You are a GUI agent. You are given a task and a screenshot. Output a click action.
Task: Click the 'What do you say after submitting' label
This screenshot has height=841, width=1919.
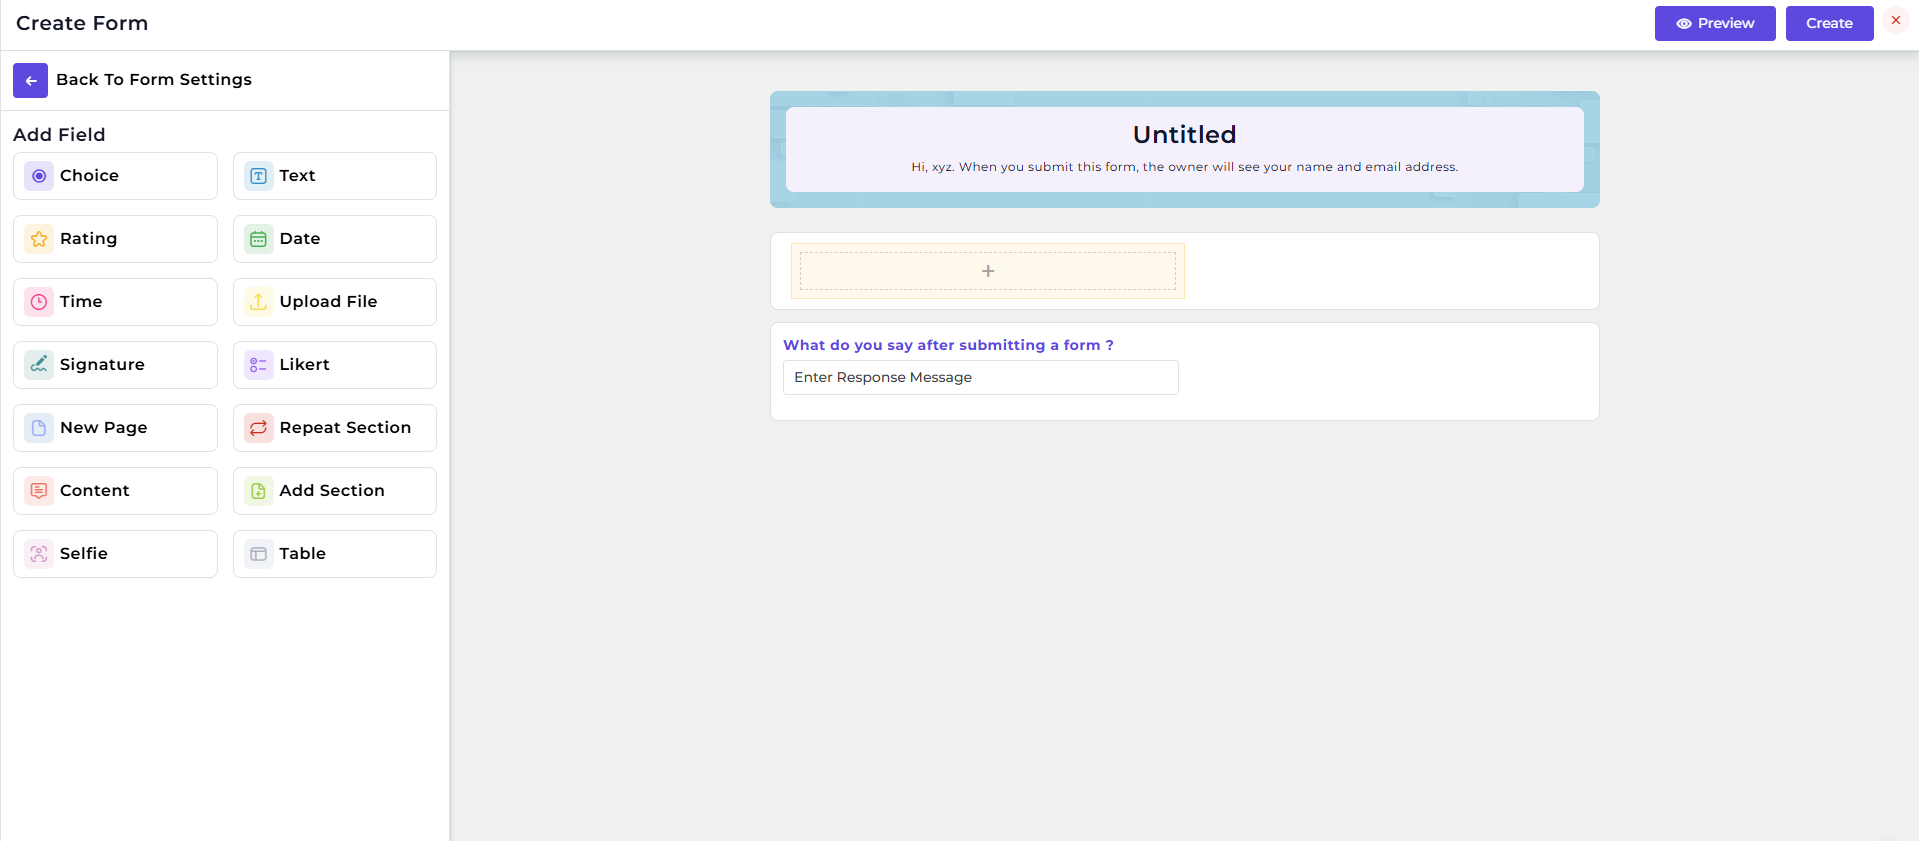click(948, 345)
